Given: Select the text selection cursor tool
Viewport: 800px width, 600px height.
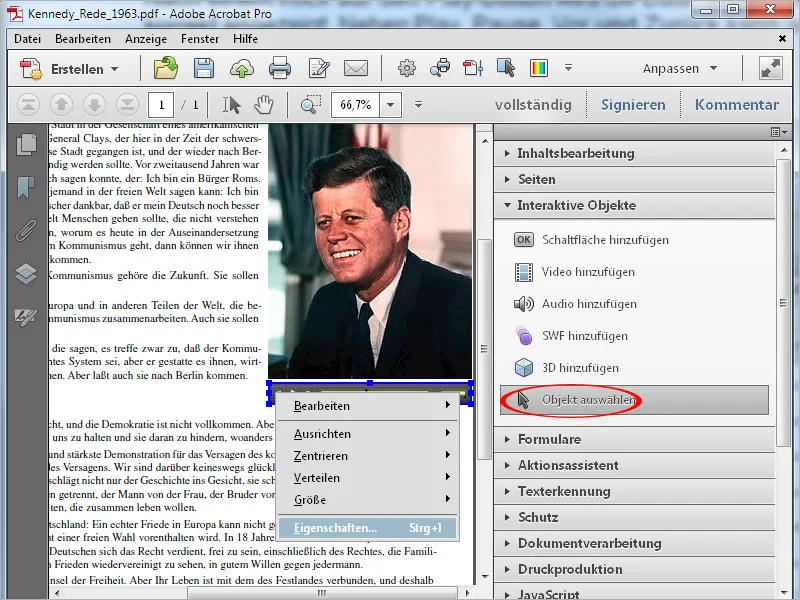Looking at the screenshot, I should pyautogui.click(x=231, y=105).
